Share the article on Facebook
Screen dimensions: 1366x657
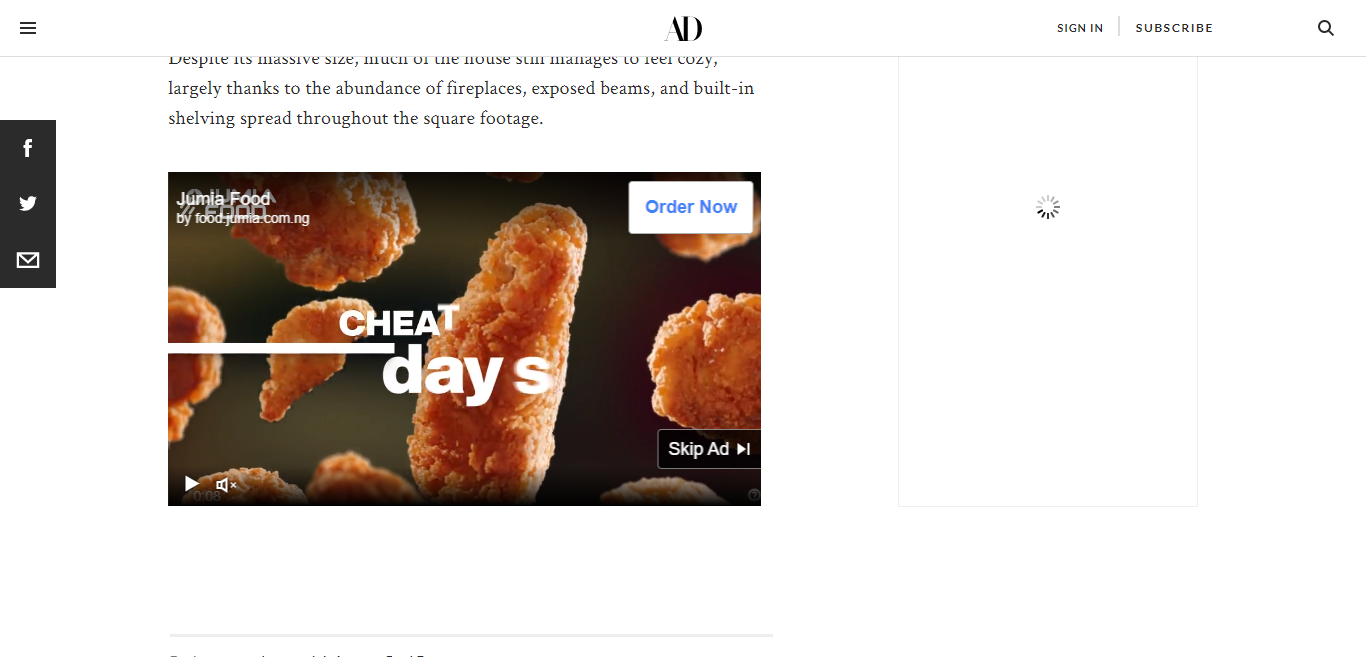coord(28,148)
